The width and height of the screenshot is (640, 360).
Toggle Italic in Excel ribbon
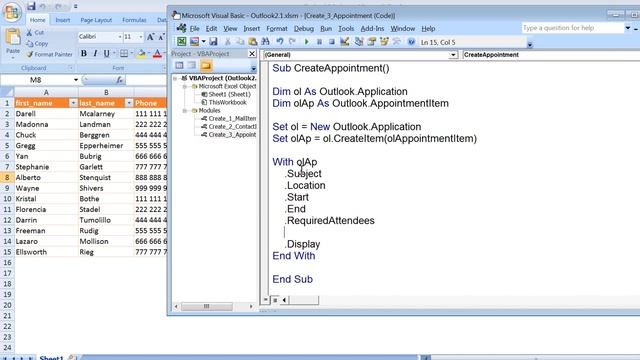coord(95,53)
